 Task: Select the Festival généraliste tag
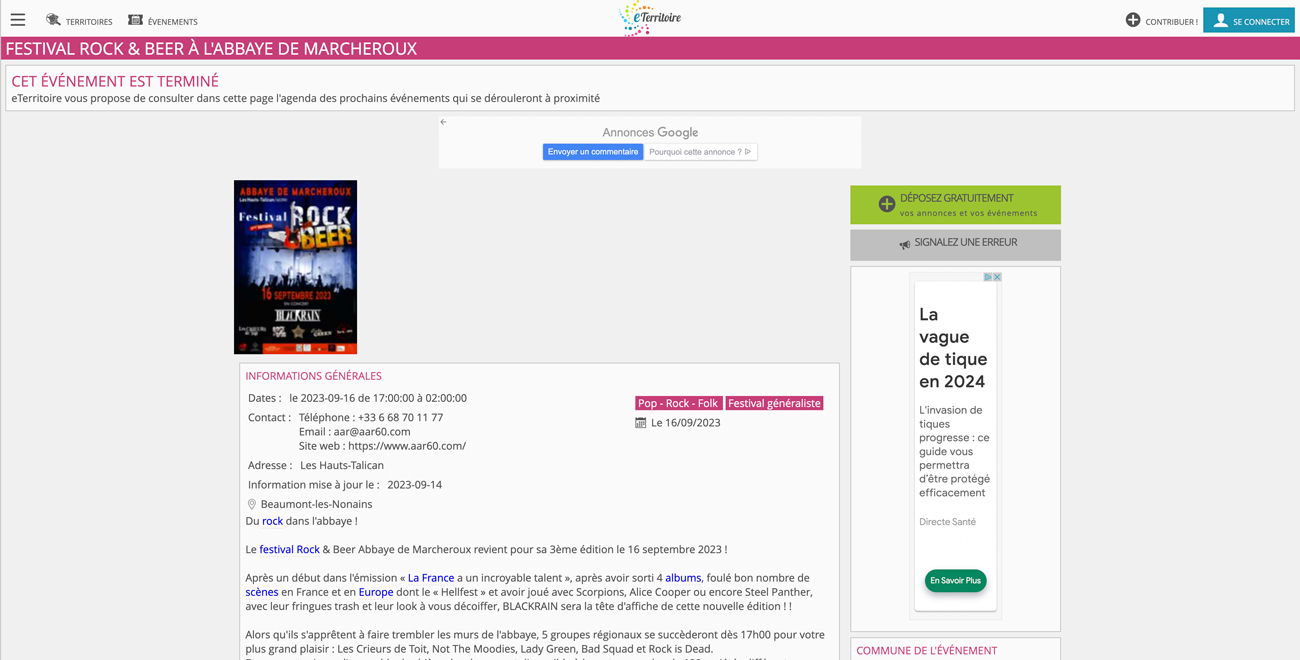[774, 403]
